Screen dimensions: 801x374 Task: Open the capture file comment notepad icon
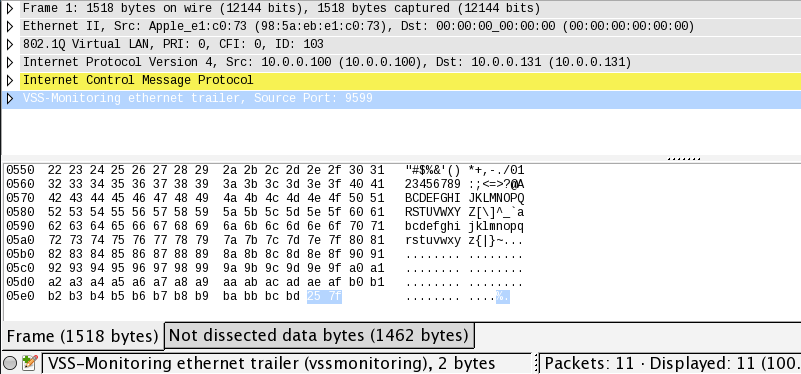point(30,363)
